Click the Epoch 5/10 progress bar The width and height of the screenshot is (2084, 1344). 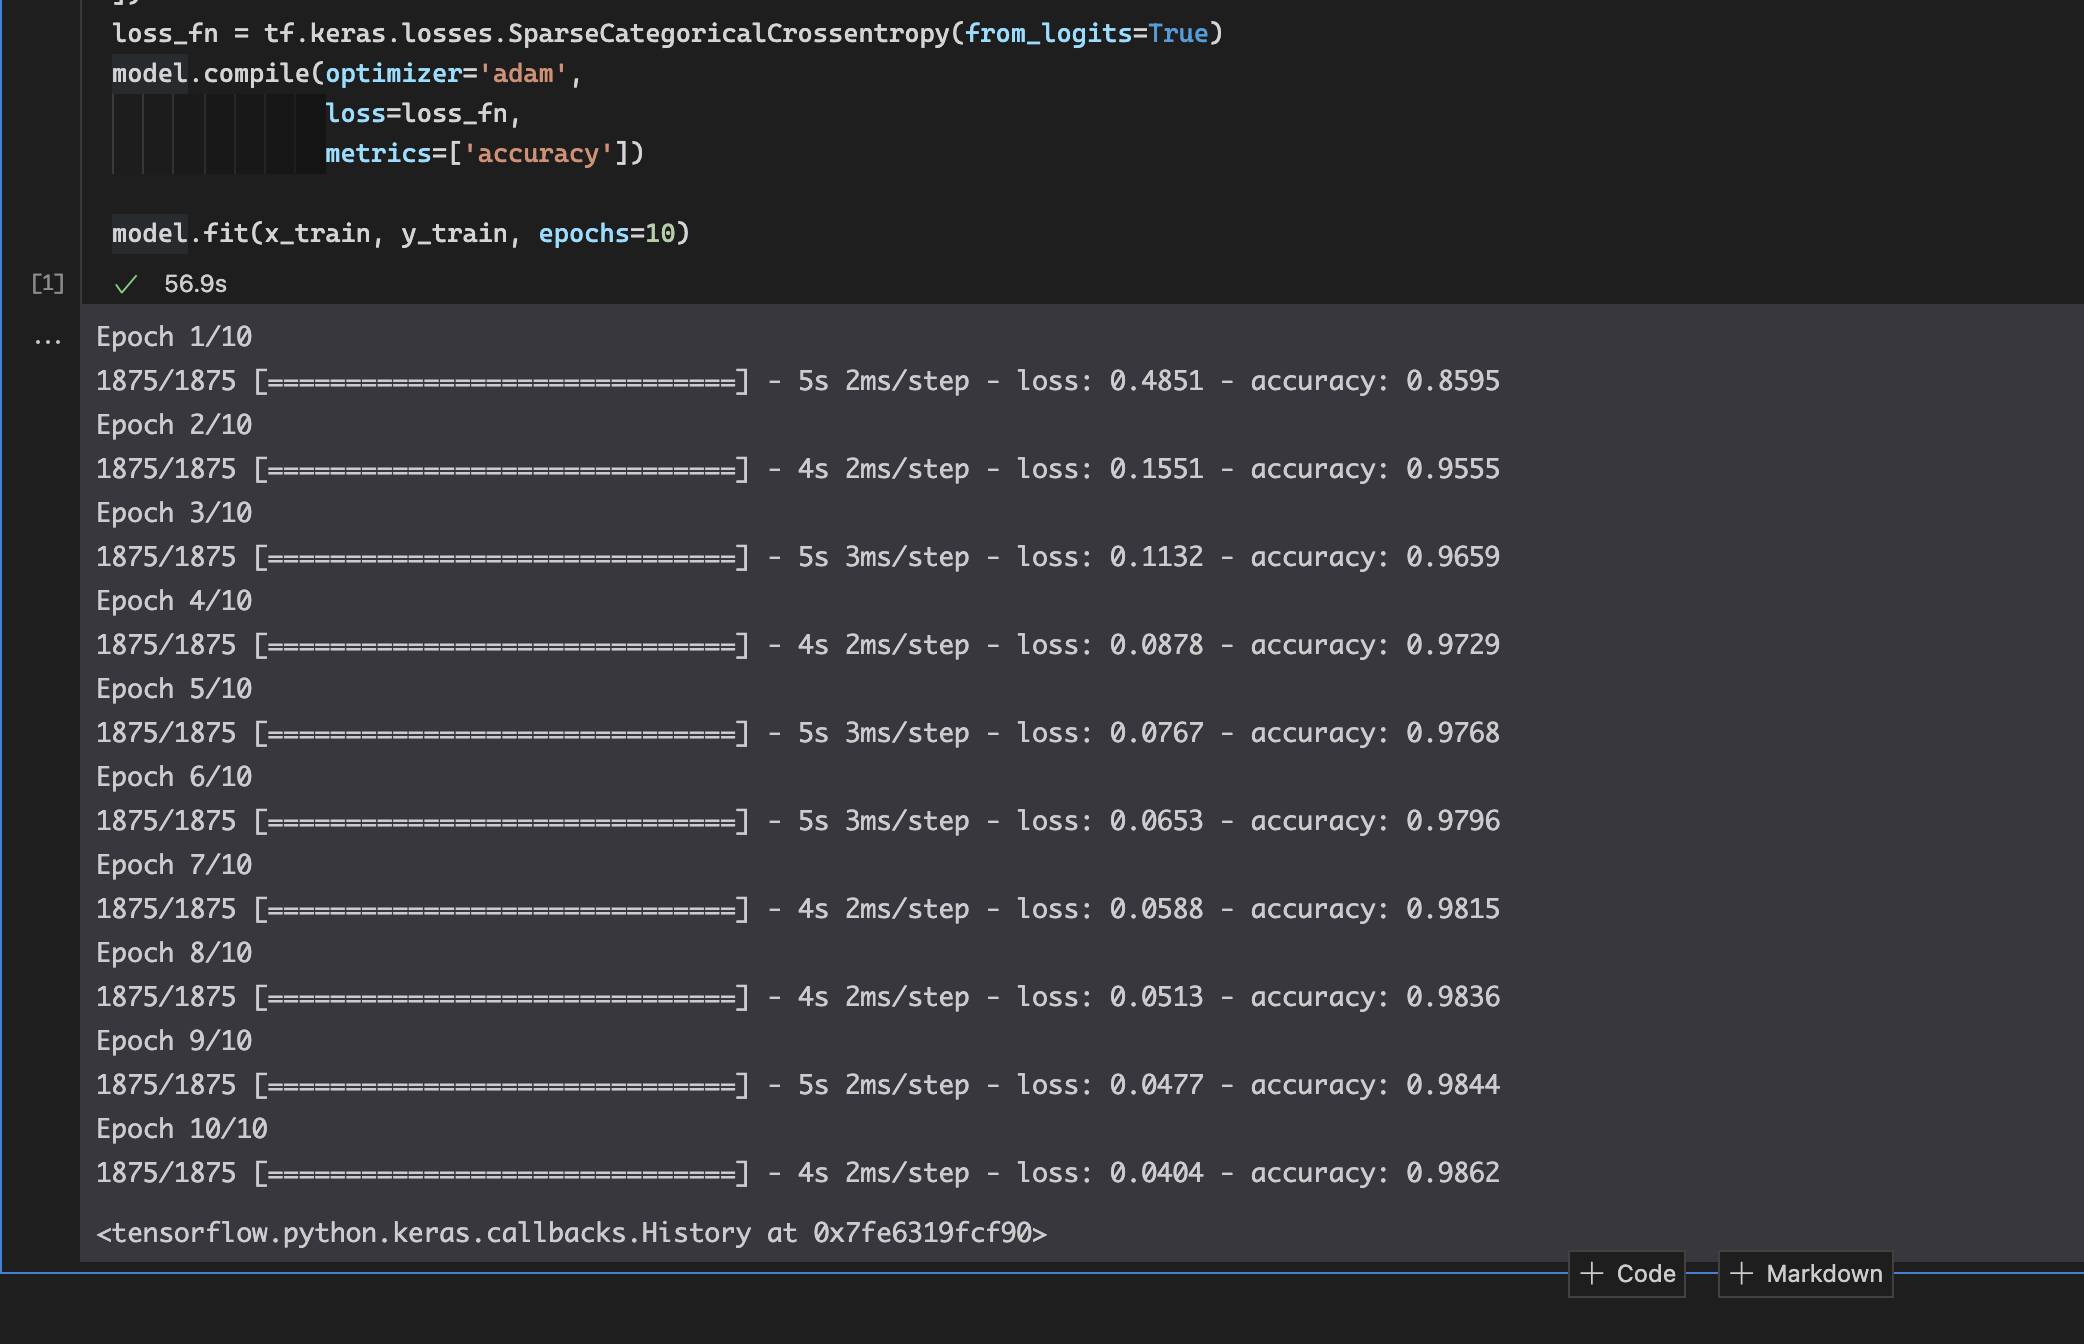pyautogui.click(x=500, y=731)
